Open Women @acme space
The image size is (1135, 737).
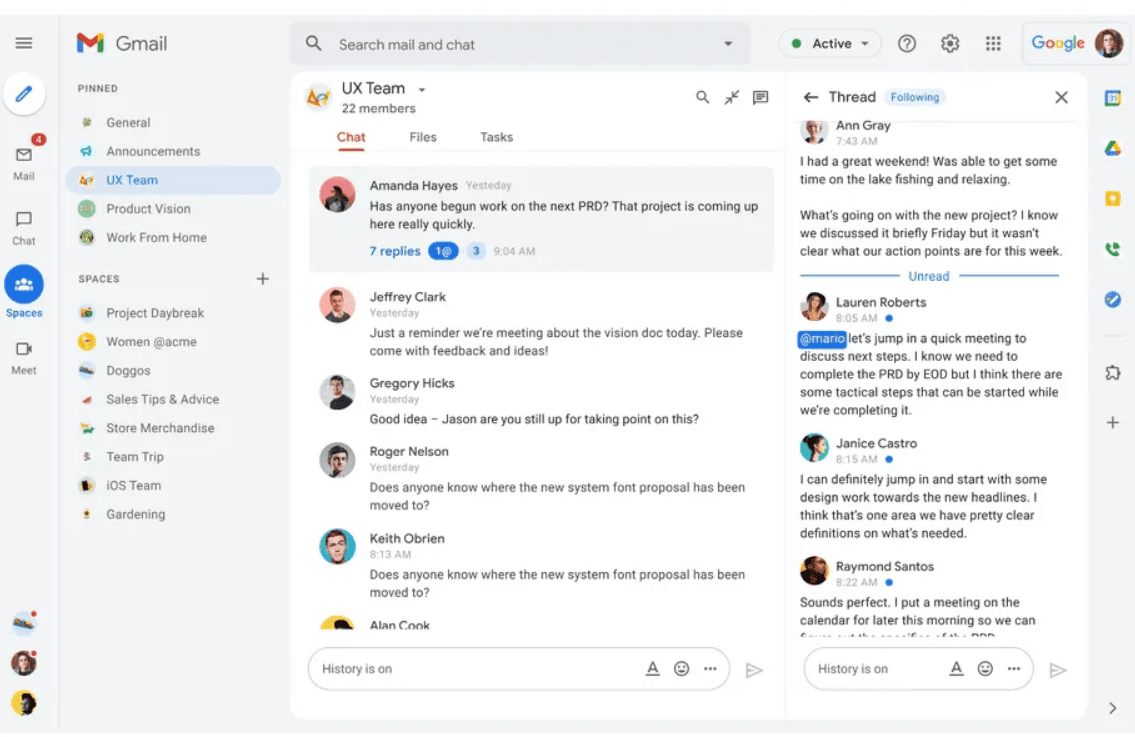[173, 342]
